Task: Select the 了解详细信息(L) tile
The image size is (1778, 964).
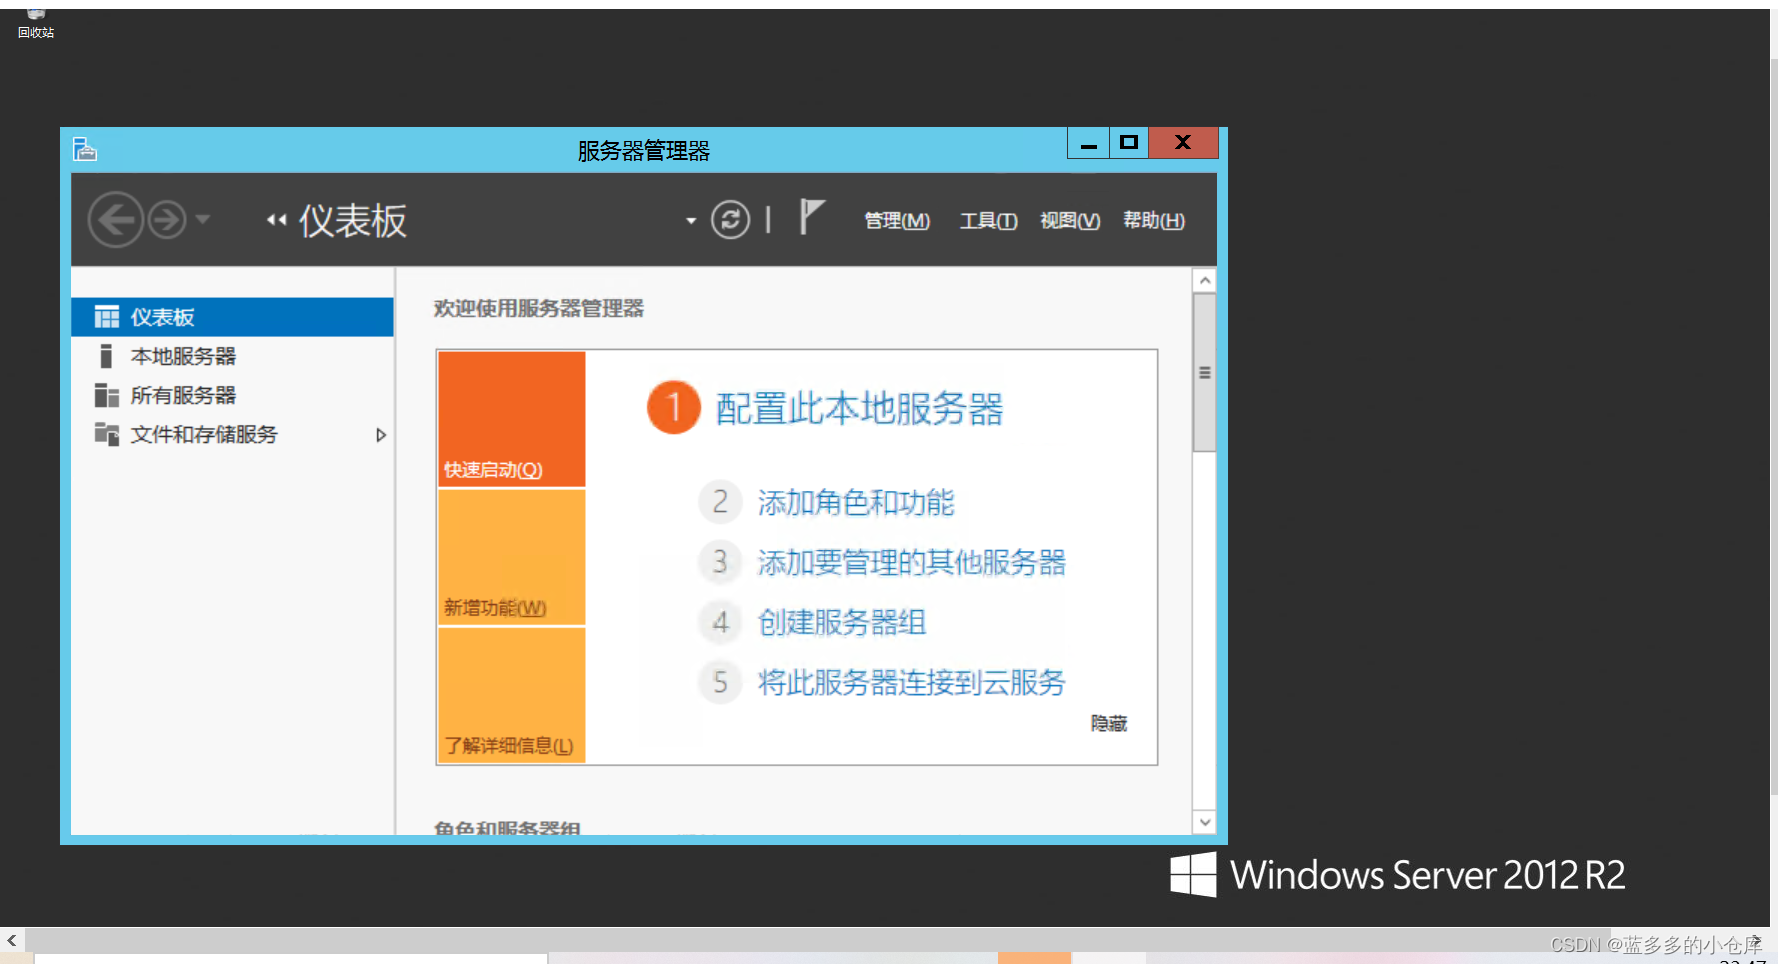Action: click(x=511, y=695)
